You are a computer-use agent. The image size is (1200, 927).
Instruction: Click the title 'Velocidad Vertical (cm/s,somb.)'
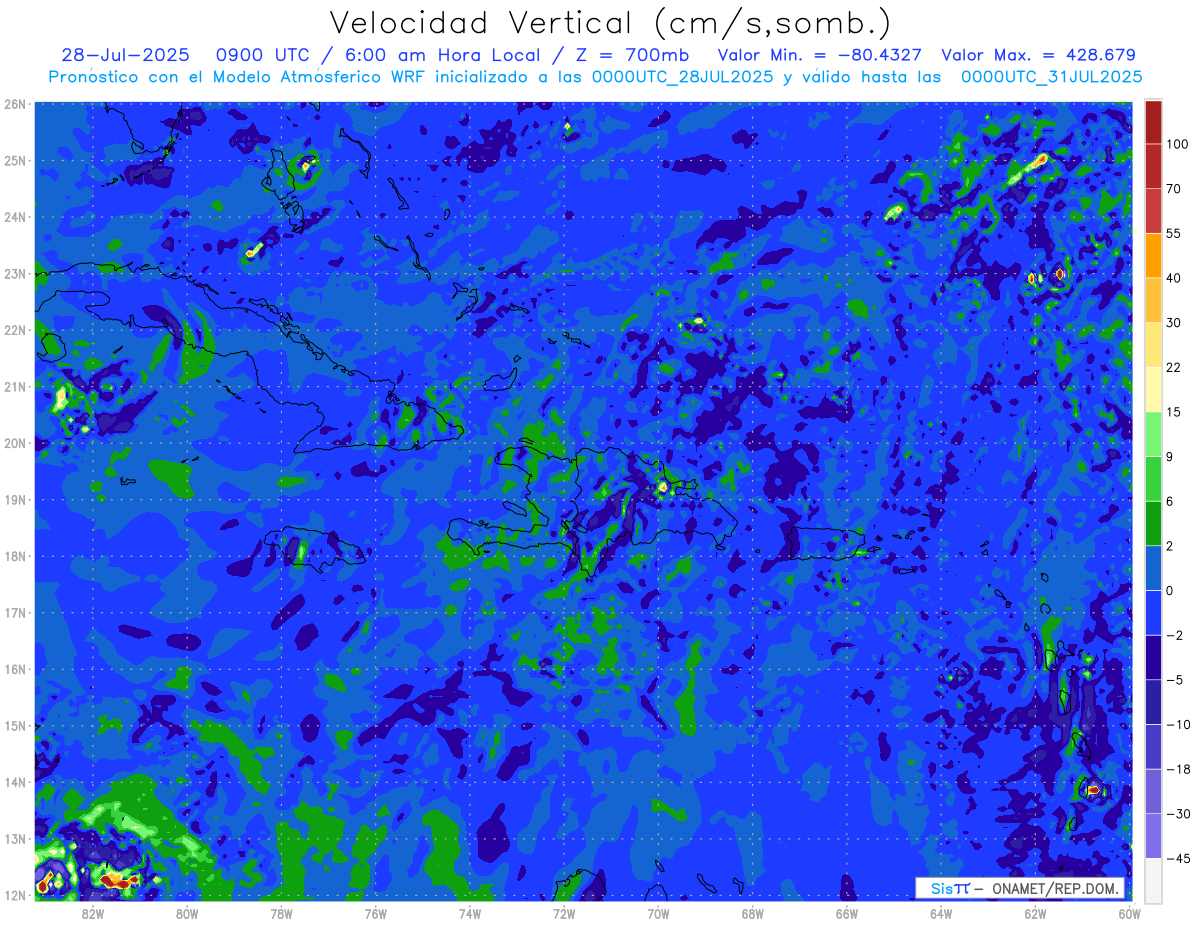[x=610, y=22]
